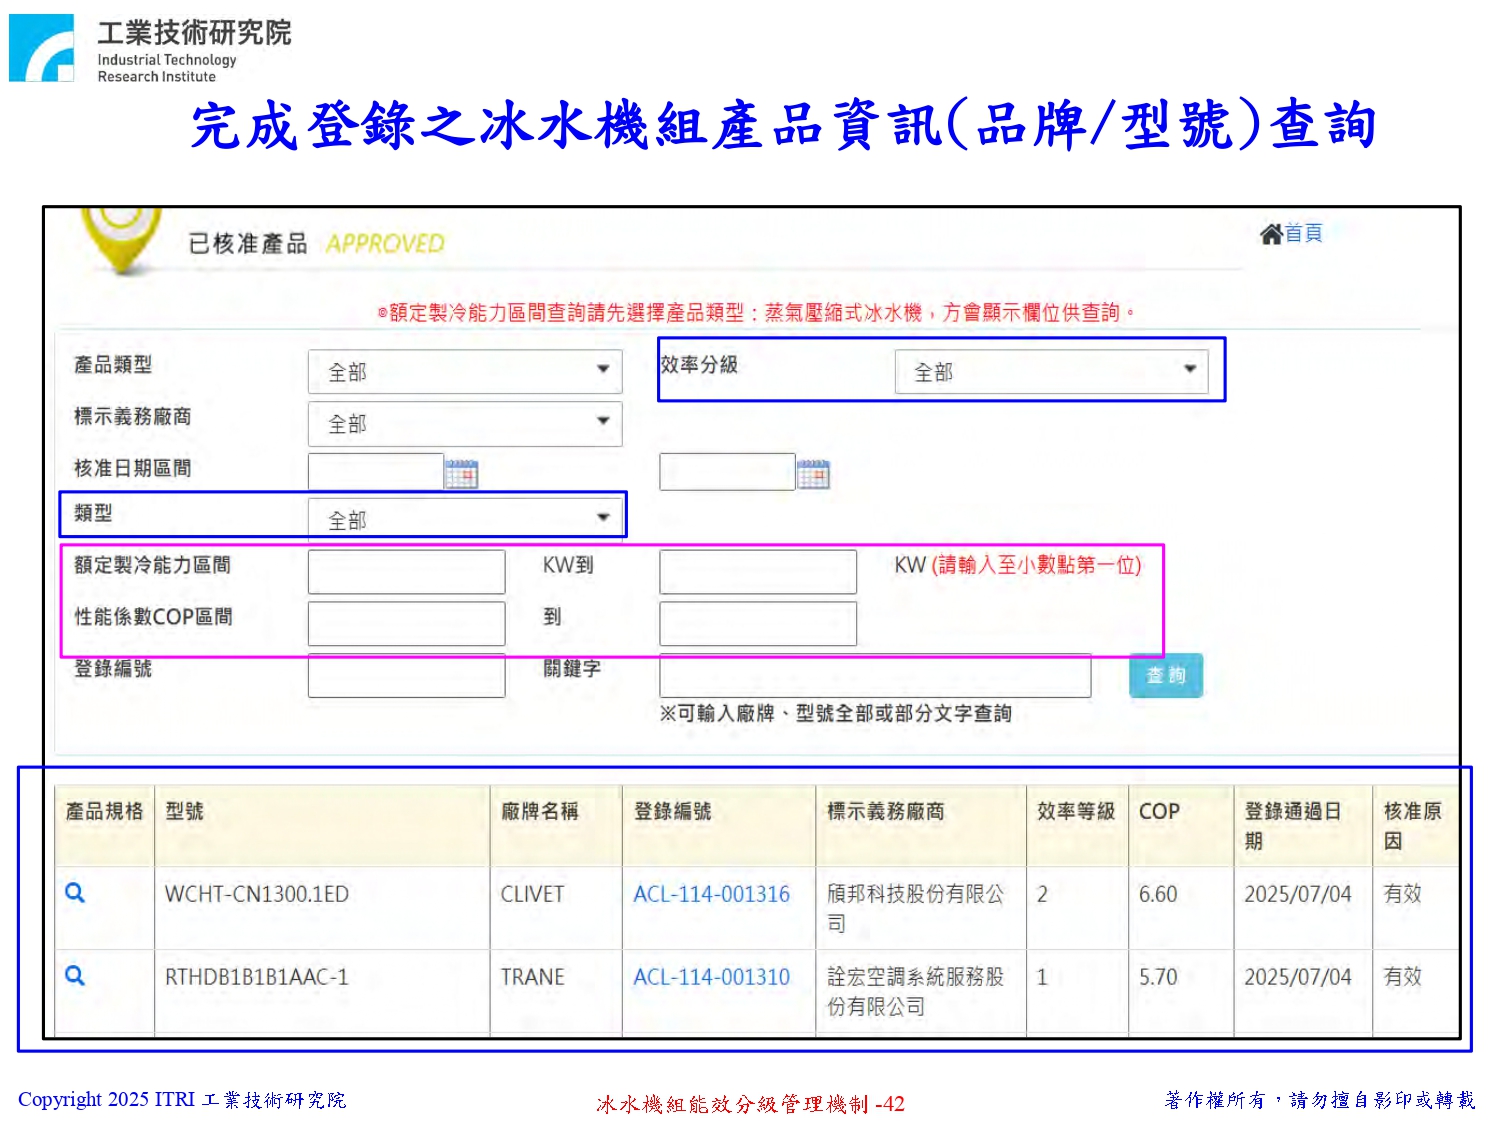Image resolution: width=1500 pixels, height=1125 pixels.
Task: Click the 查詢 search button
Action: (x=1166, y=675)
